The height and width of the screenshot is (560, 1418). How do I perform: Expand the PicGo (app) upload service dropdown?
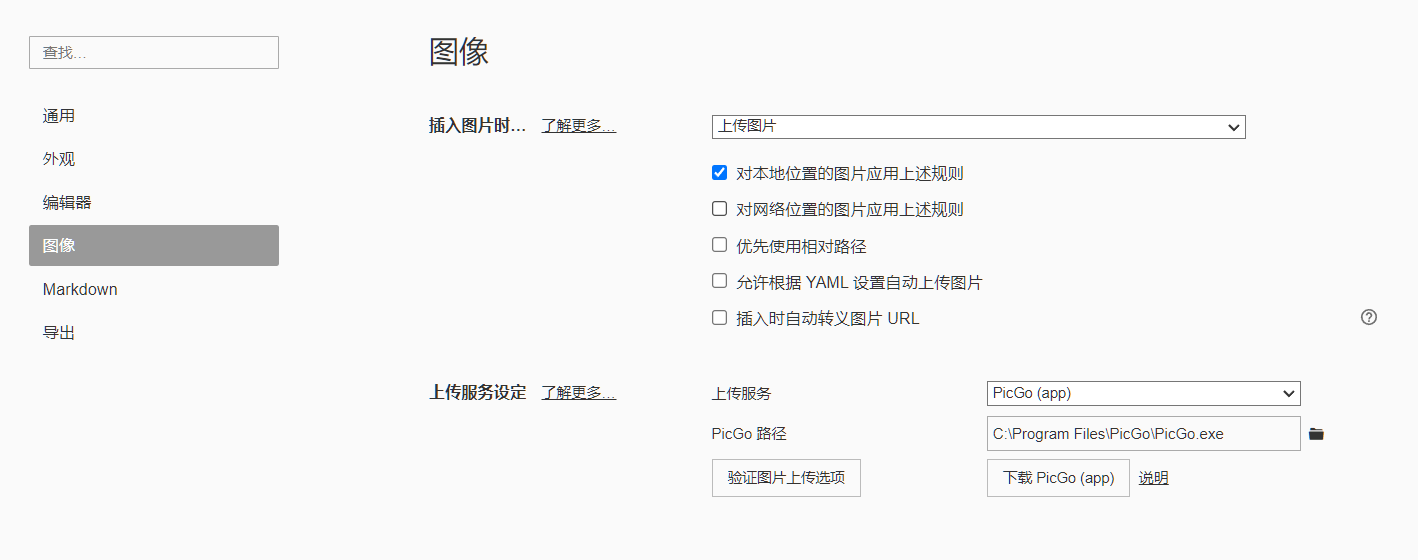click(1143, 393)
